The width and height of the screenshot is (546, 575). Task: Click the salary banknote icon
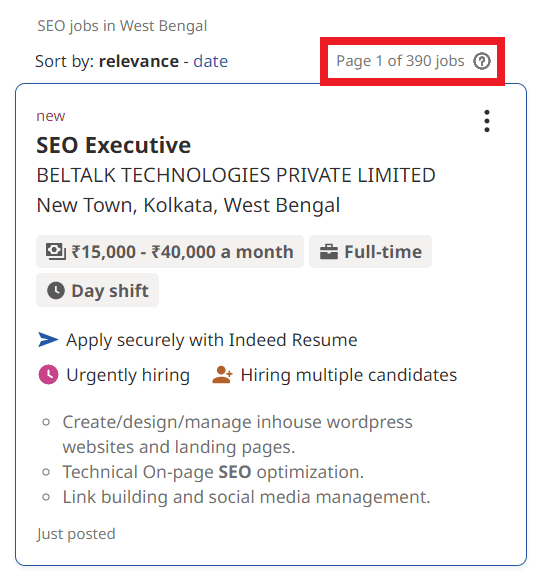click(56, 252)
